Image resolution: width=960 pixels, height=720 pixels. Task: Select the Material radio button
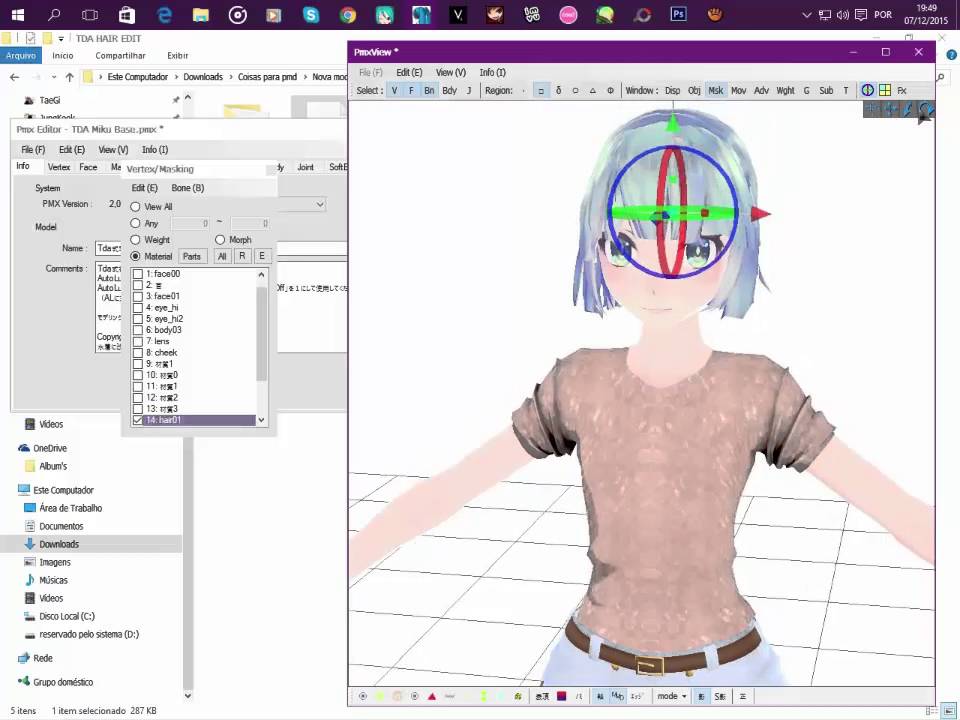[135, 257]
